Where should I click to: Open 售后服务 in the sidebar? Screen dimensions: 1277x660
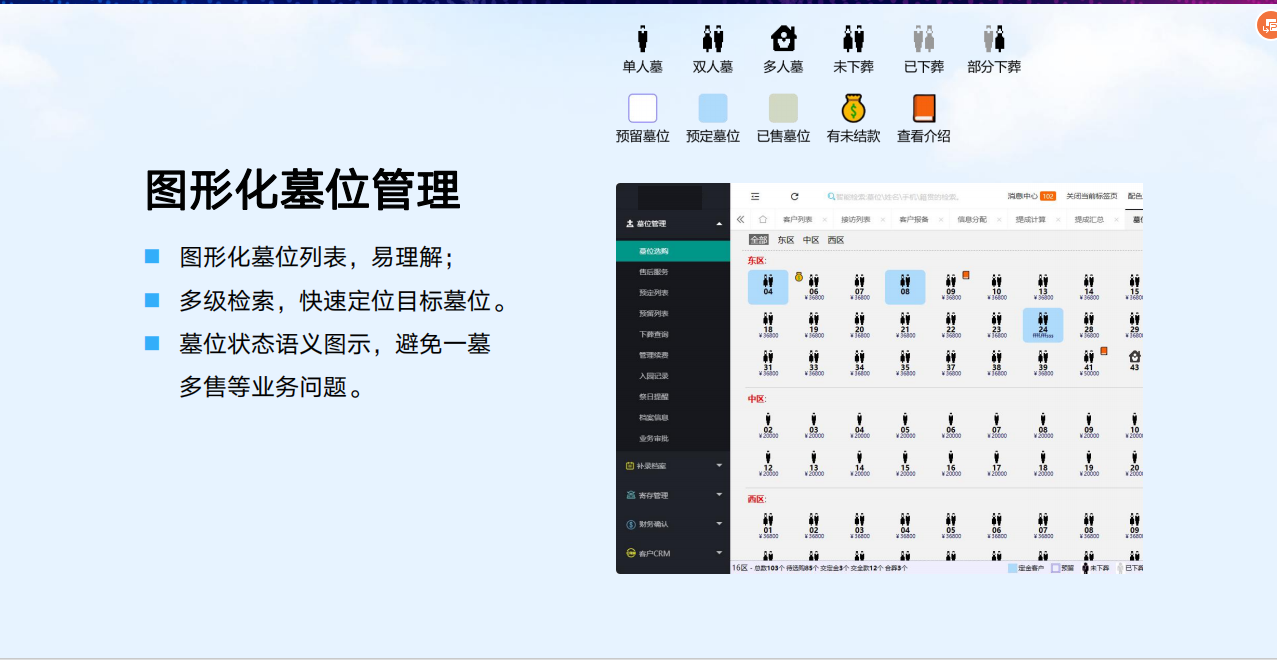click(654, 272)
